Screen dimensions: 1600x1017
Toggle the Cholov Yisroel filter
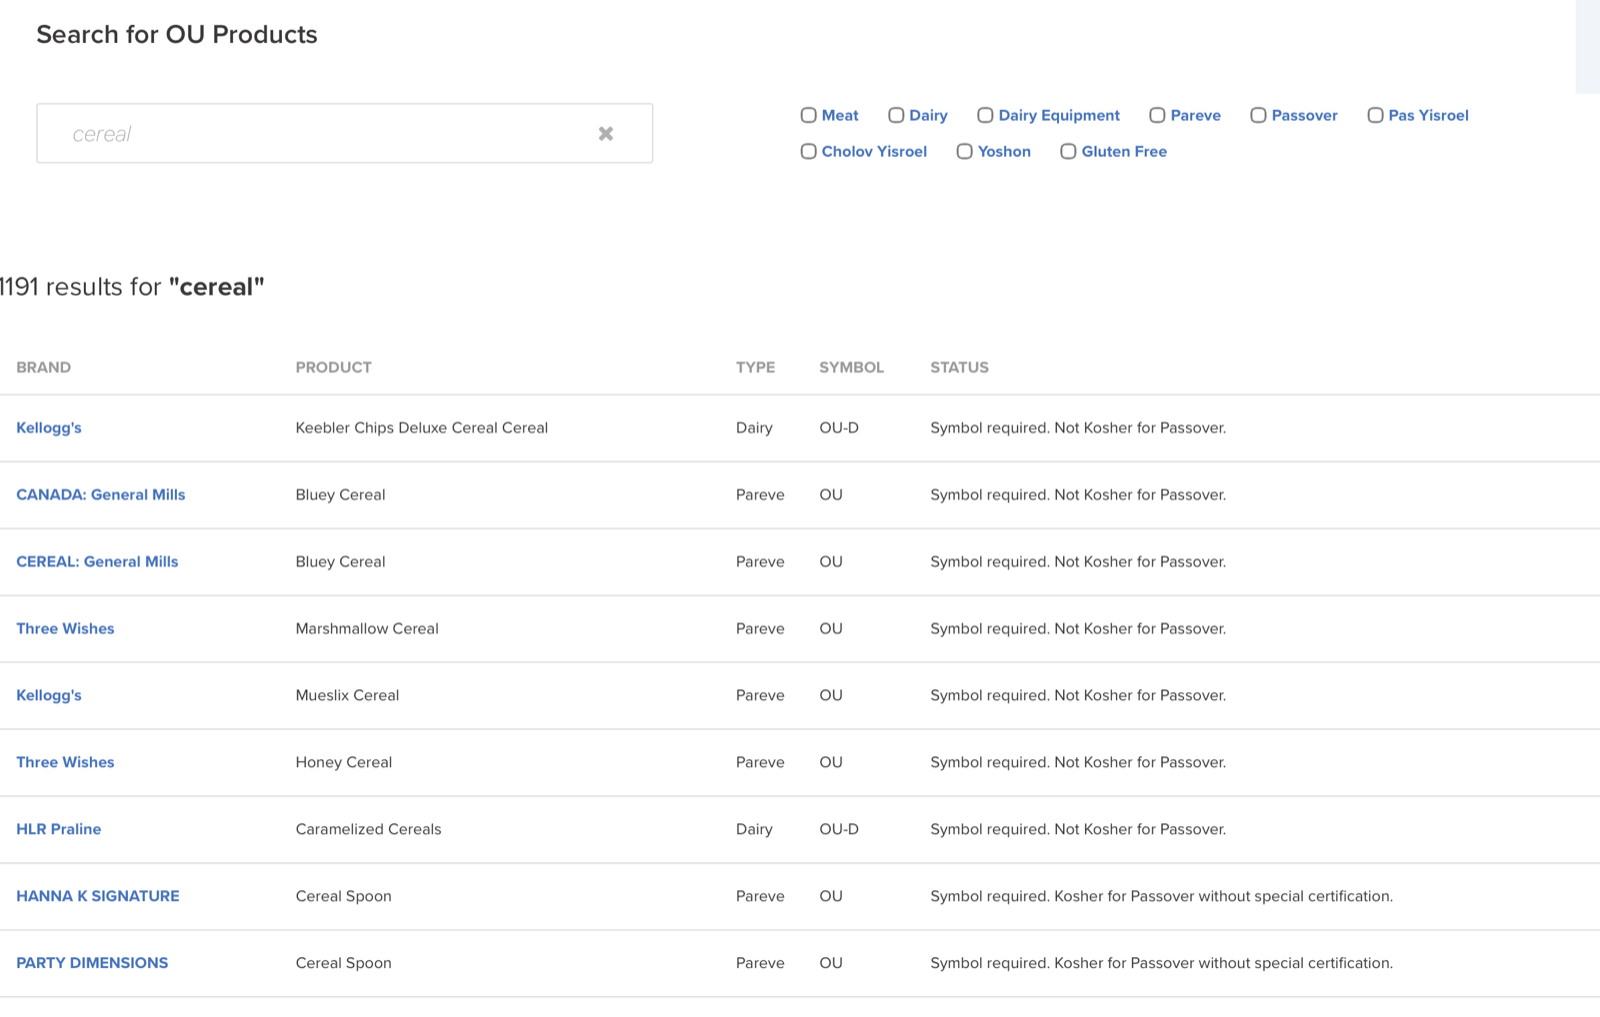tap(808, 151)
